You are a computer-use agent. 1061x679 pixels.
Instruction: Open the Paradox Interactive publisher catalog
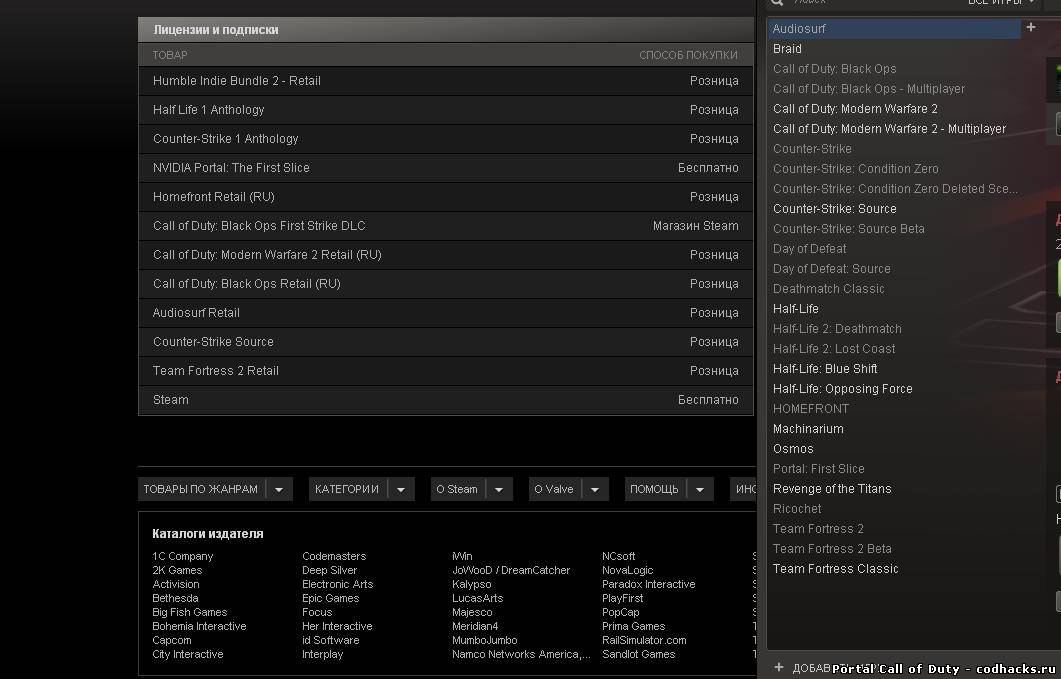649,584
